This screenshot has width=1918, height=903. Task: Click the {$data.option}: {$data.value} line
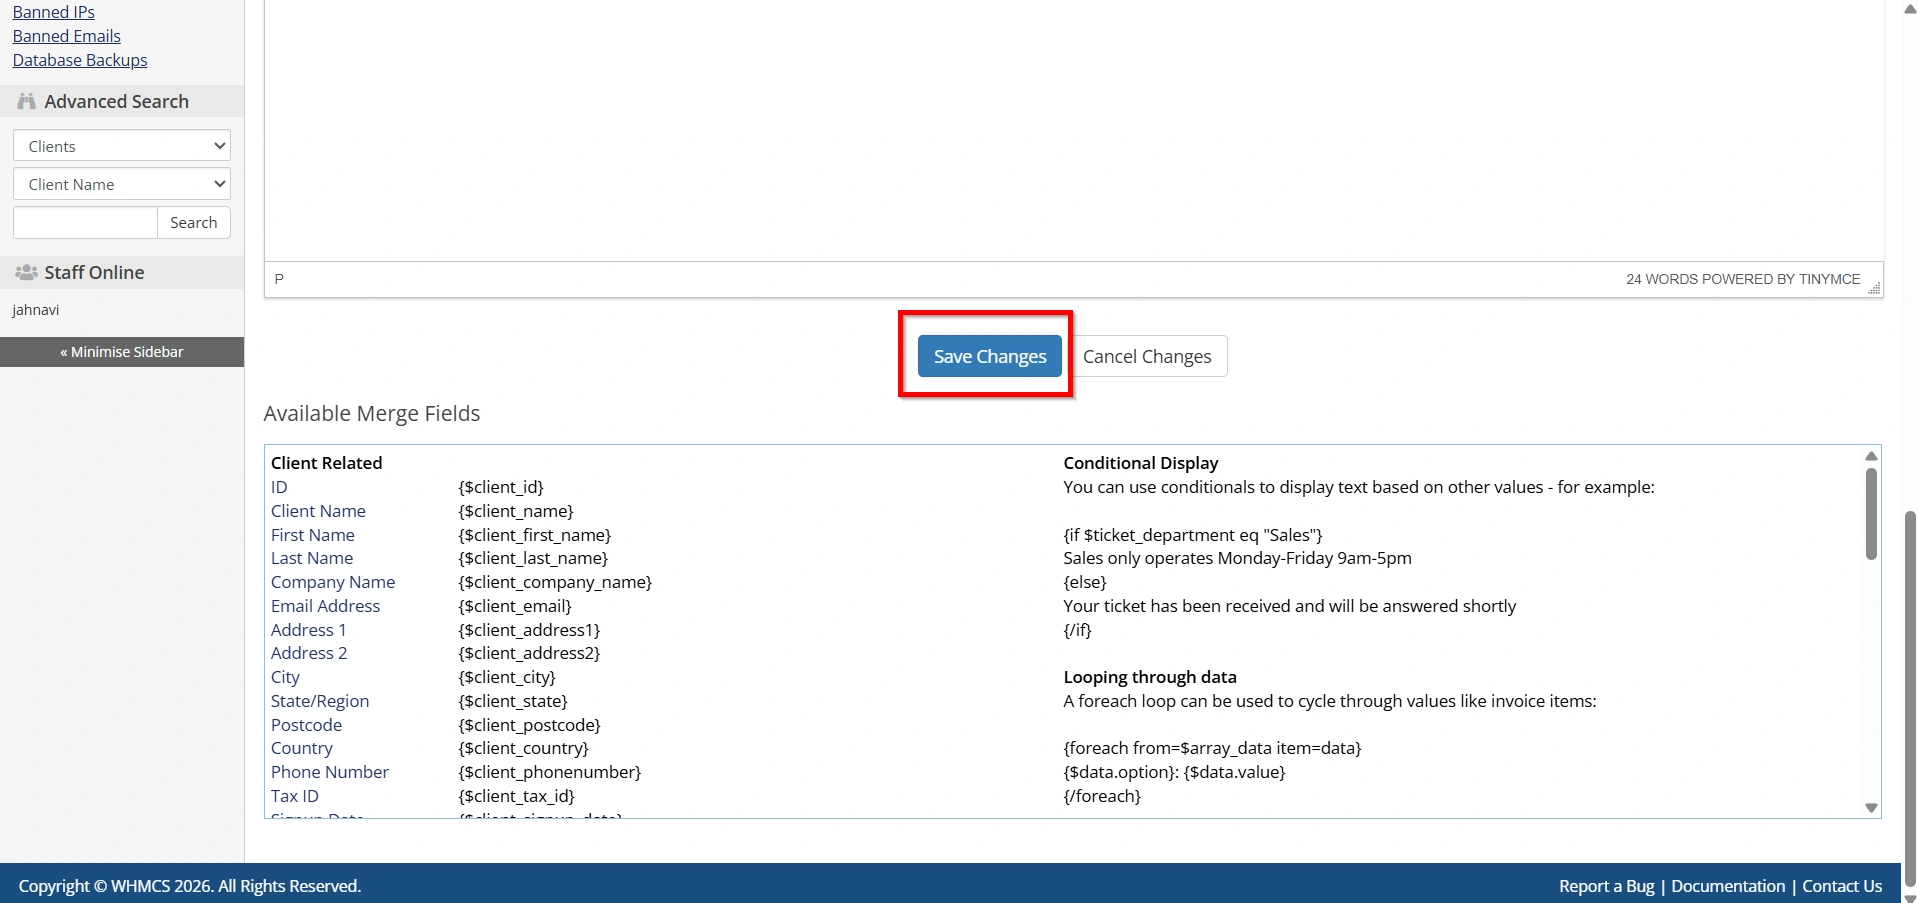pyautogui.click(x=1174, y=772)
